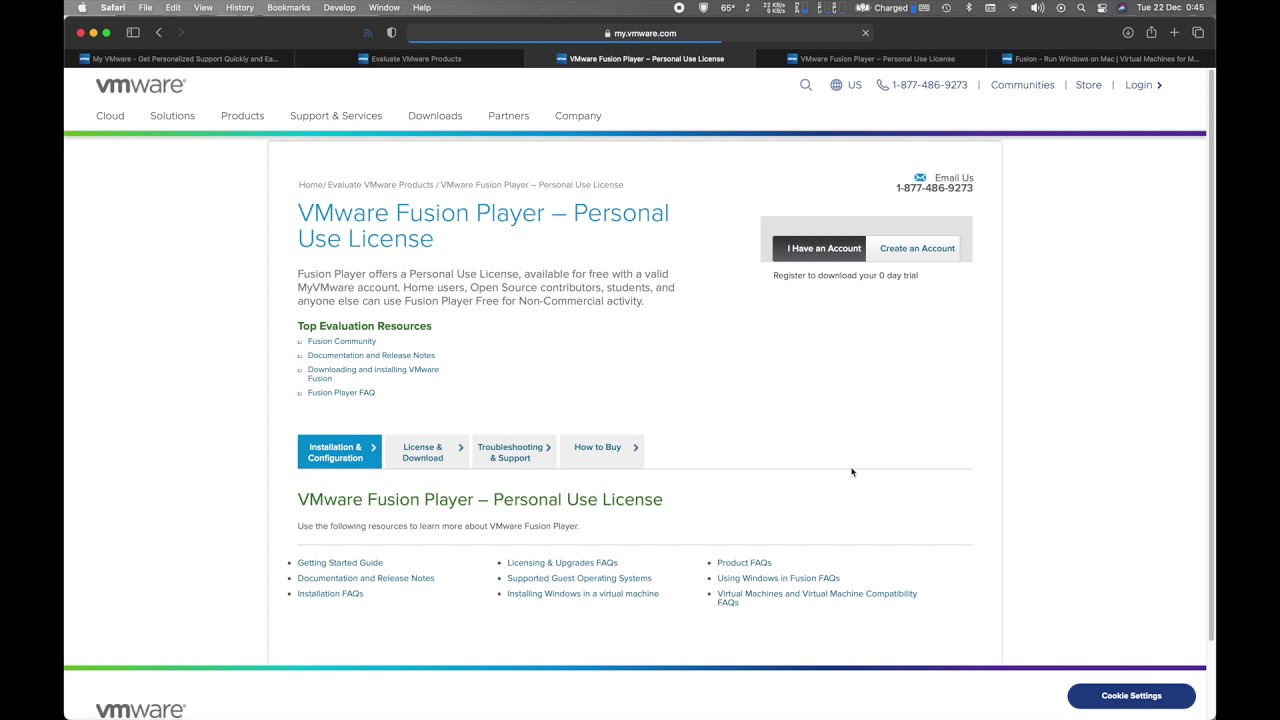Expand Installation & Configuration section

point(339,452)
